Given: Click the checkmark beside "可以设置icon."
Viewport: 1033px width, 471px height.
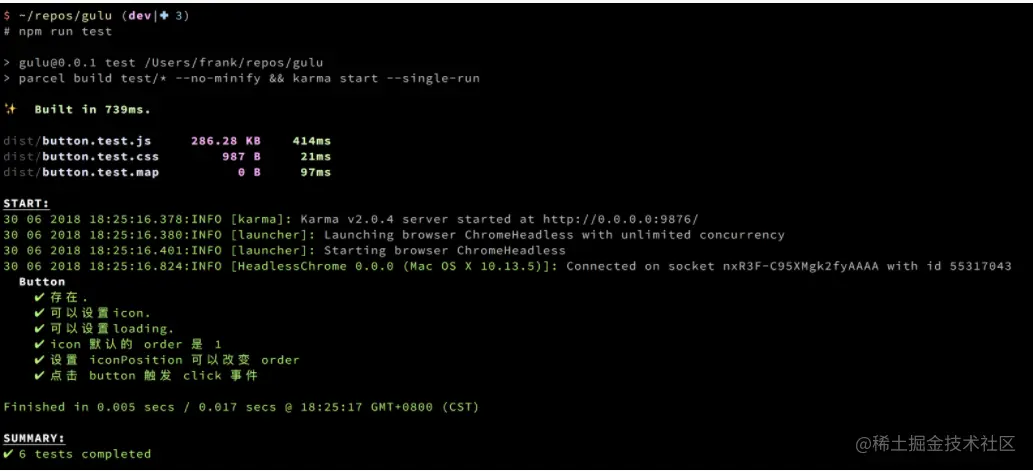Looking at the screenshot, I should [39, 313].
